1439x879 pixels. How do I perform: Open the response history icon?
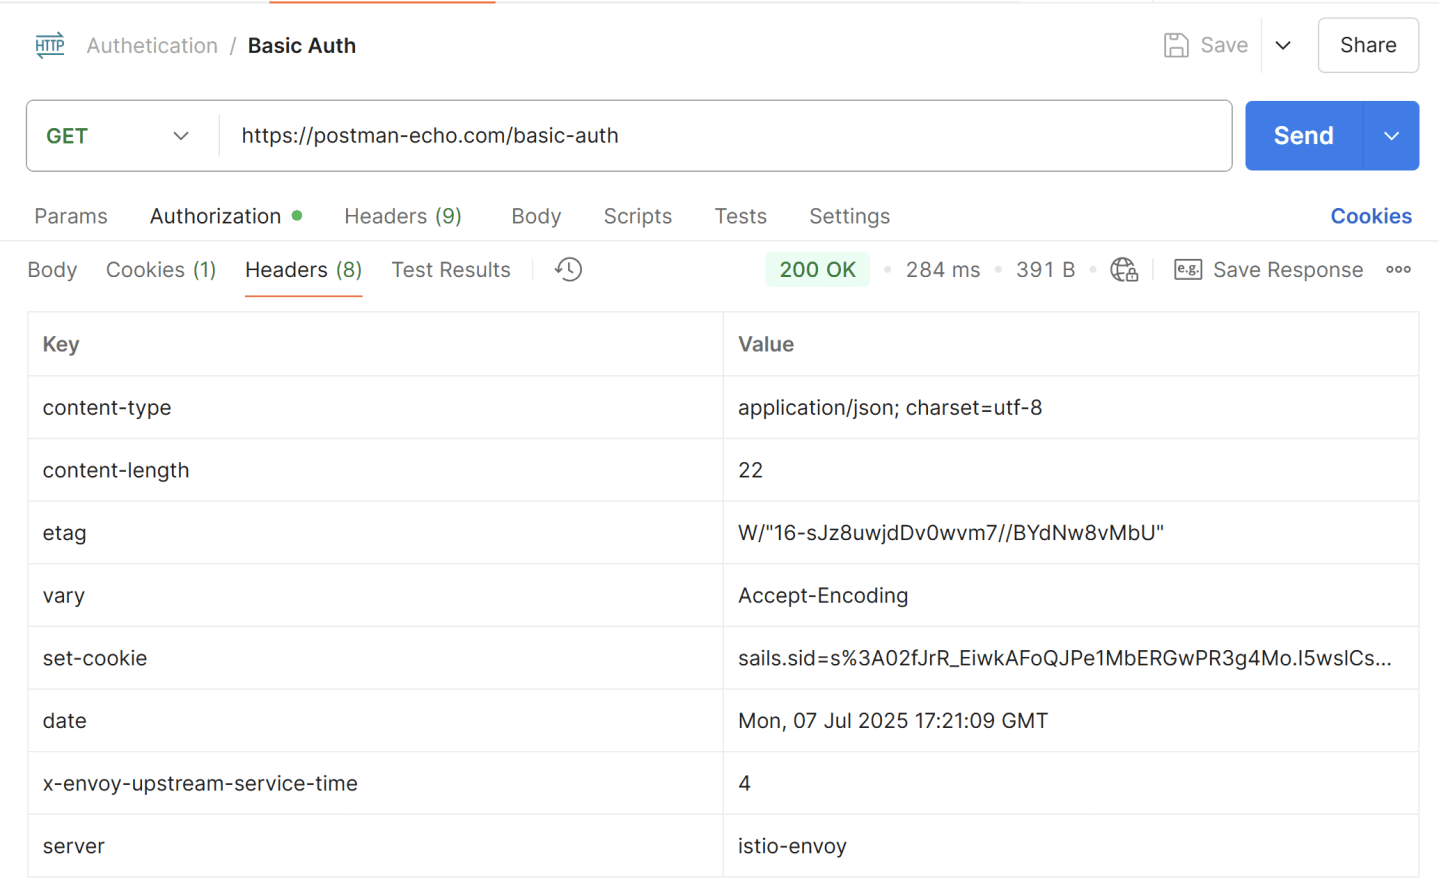click(x=568, y=269)
